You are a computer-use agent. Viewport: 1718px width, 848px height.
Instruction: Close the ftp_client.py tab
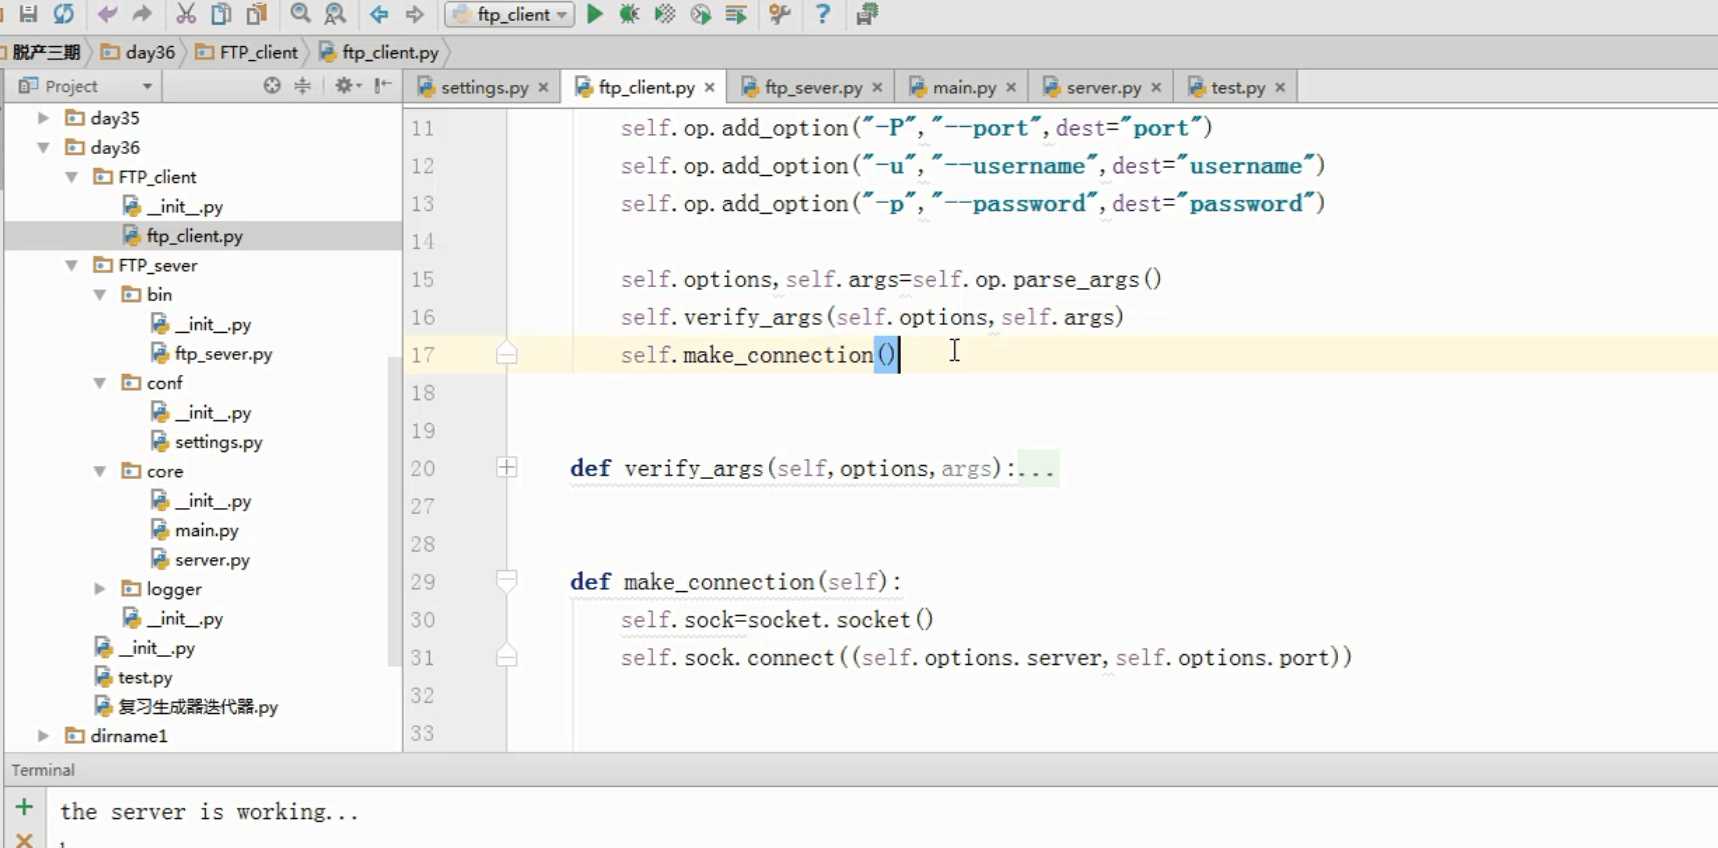click(710, 87)
